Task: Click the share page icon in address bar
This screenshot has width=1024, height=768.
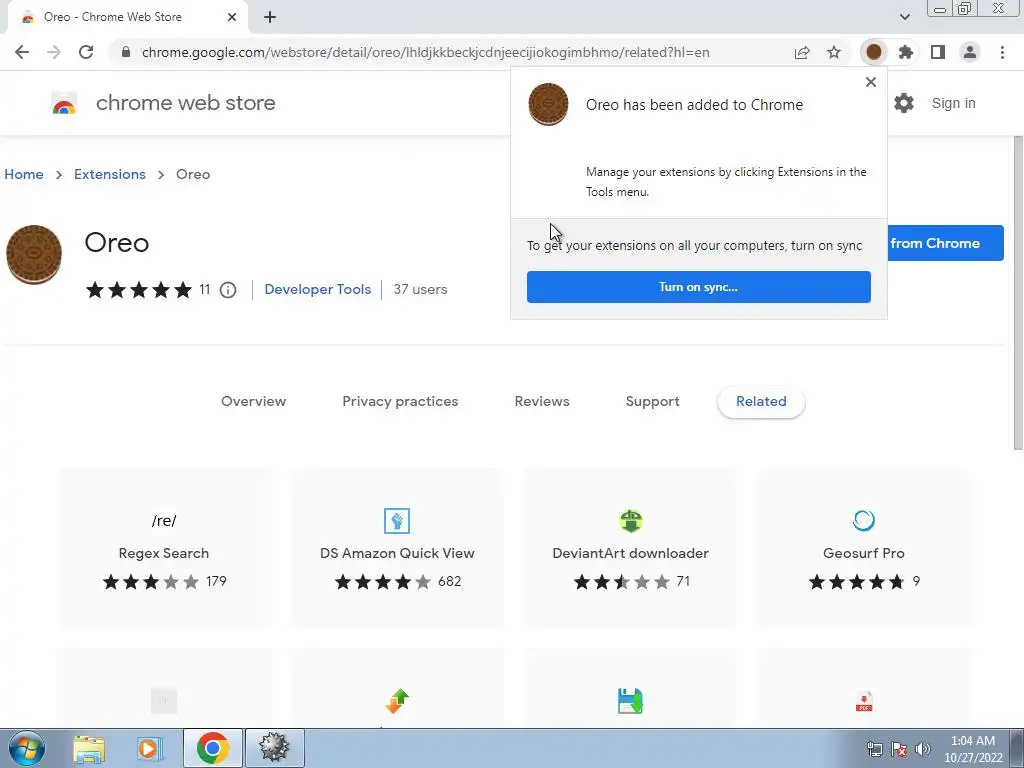Action: tap(802, 52)
